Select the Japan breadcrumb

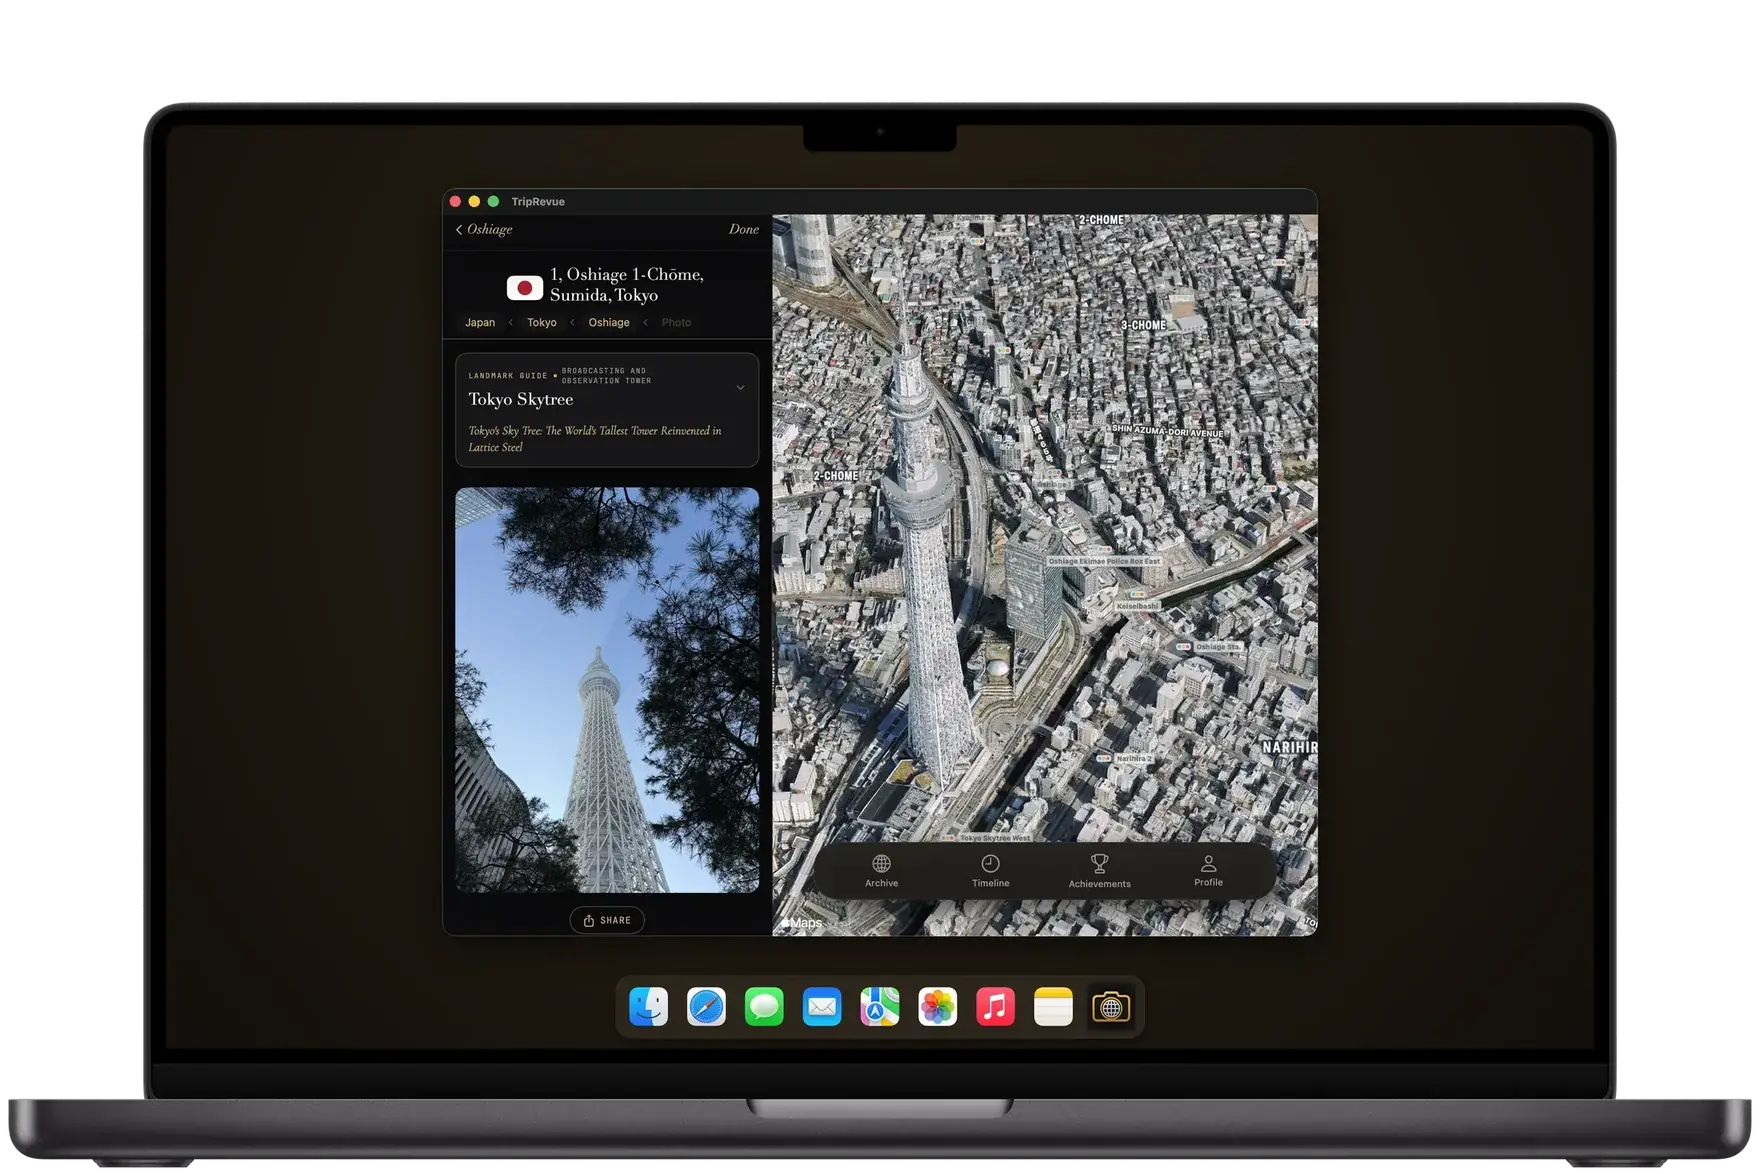pyautogui.click(x=480, y=322)
